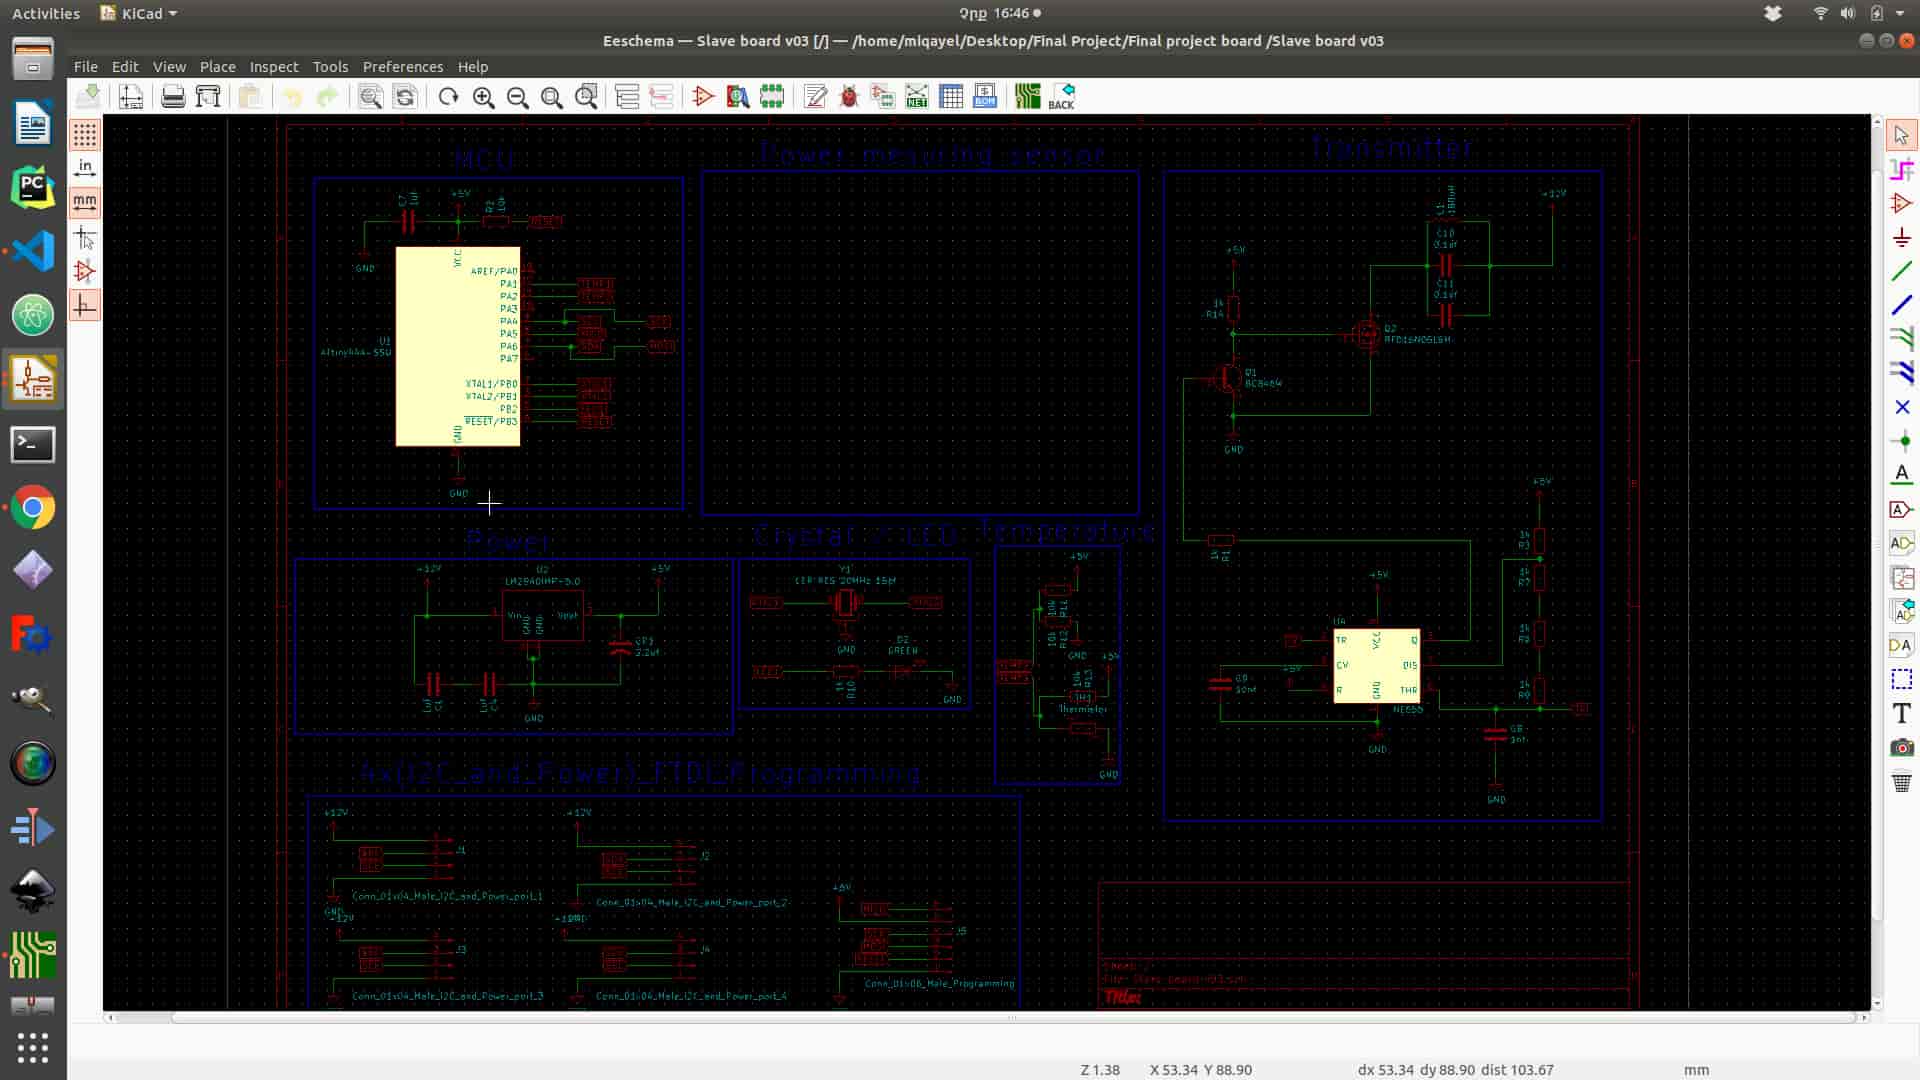Image resolution: width=1920 pixels, height=1080 pixels.
Task: Click the Activities button
Action: (45, 14)
